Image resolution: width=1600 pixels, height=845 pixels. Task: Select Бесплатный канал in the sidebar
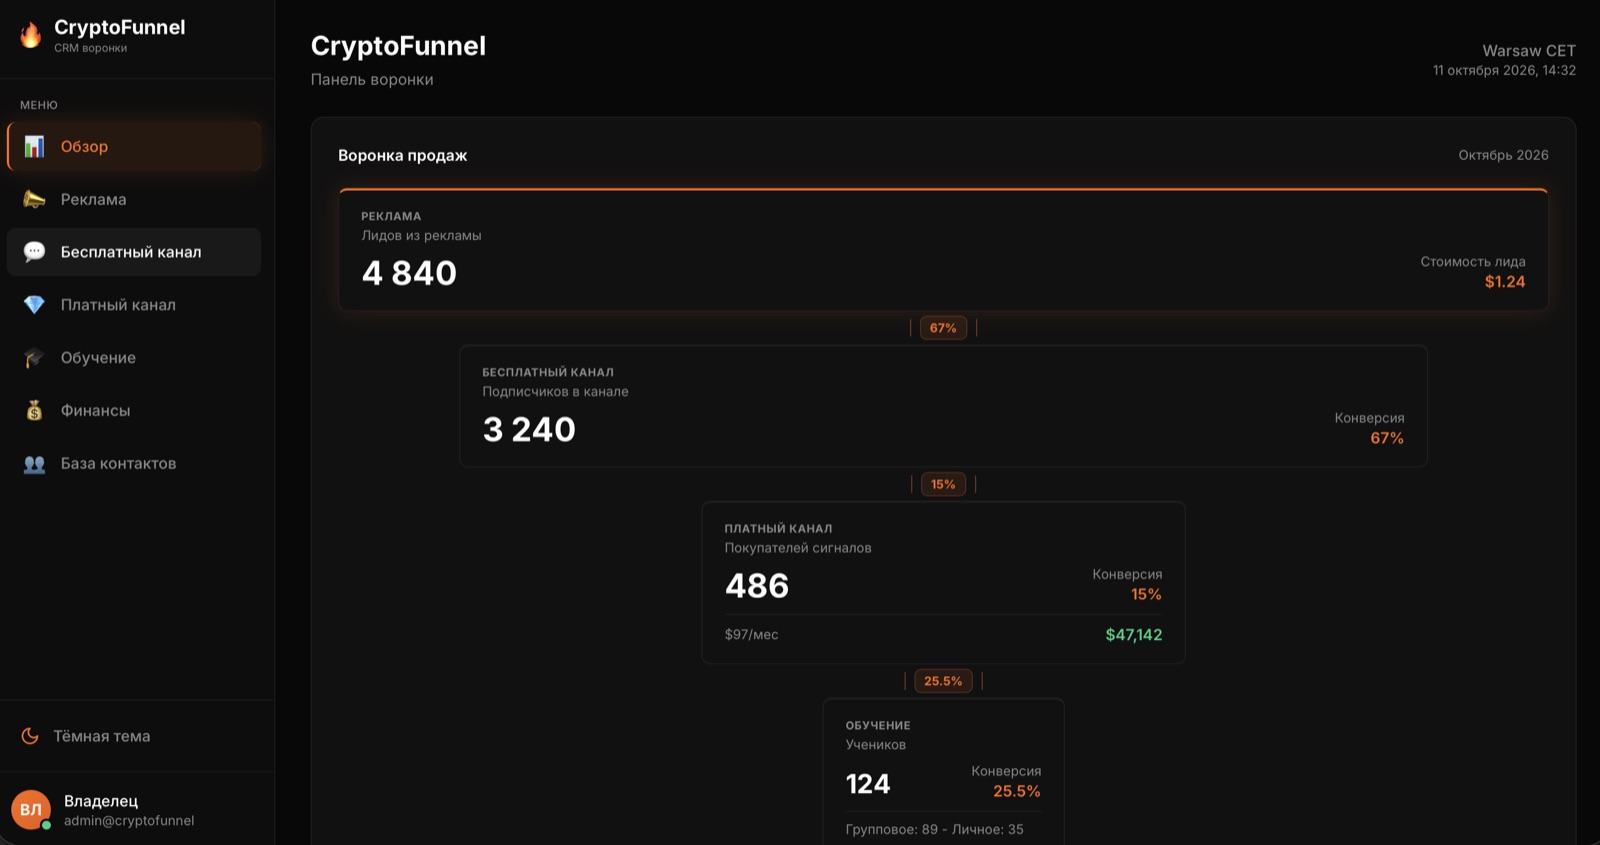[x=134, y=252]
